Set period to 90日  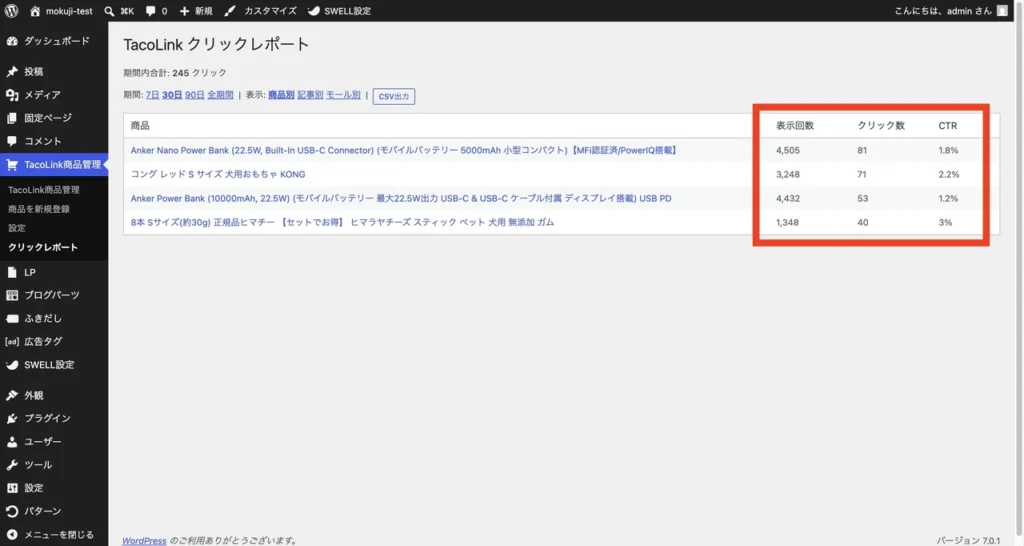195,95
